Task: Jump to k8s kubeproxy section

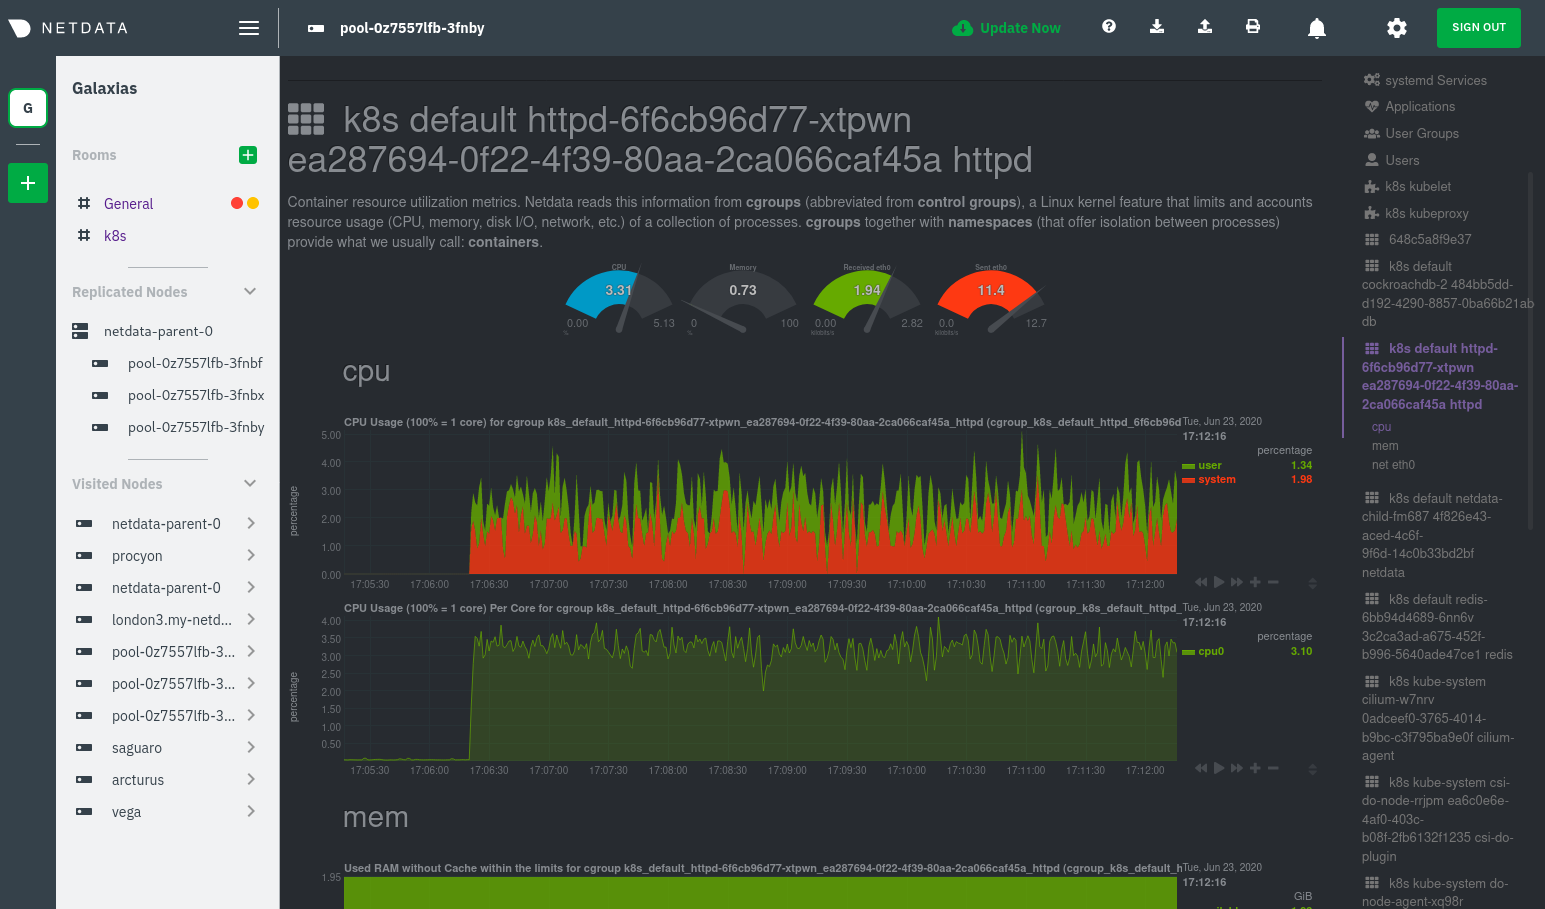Action: pos(1426,213)
